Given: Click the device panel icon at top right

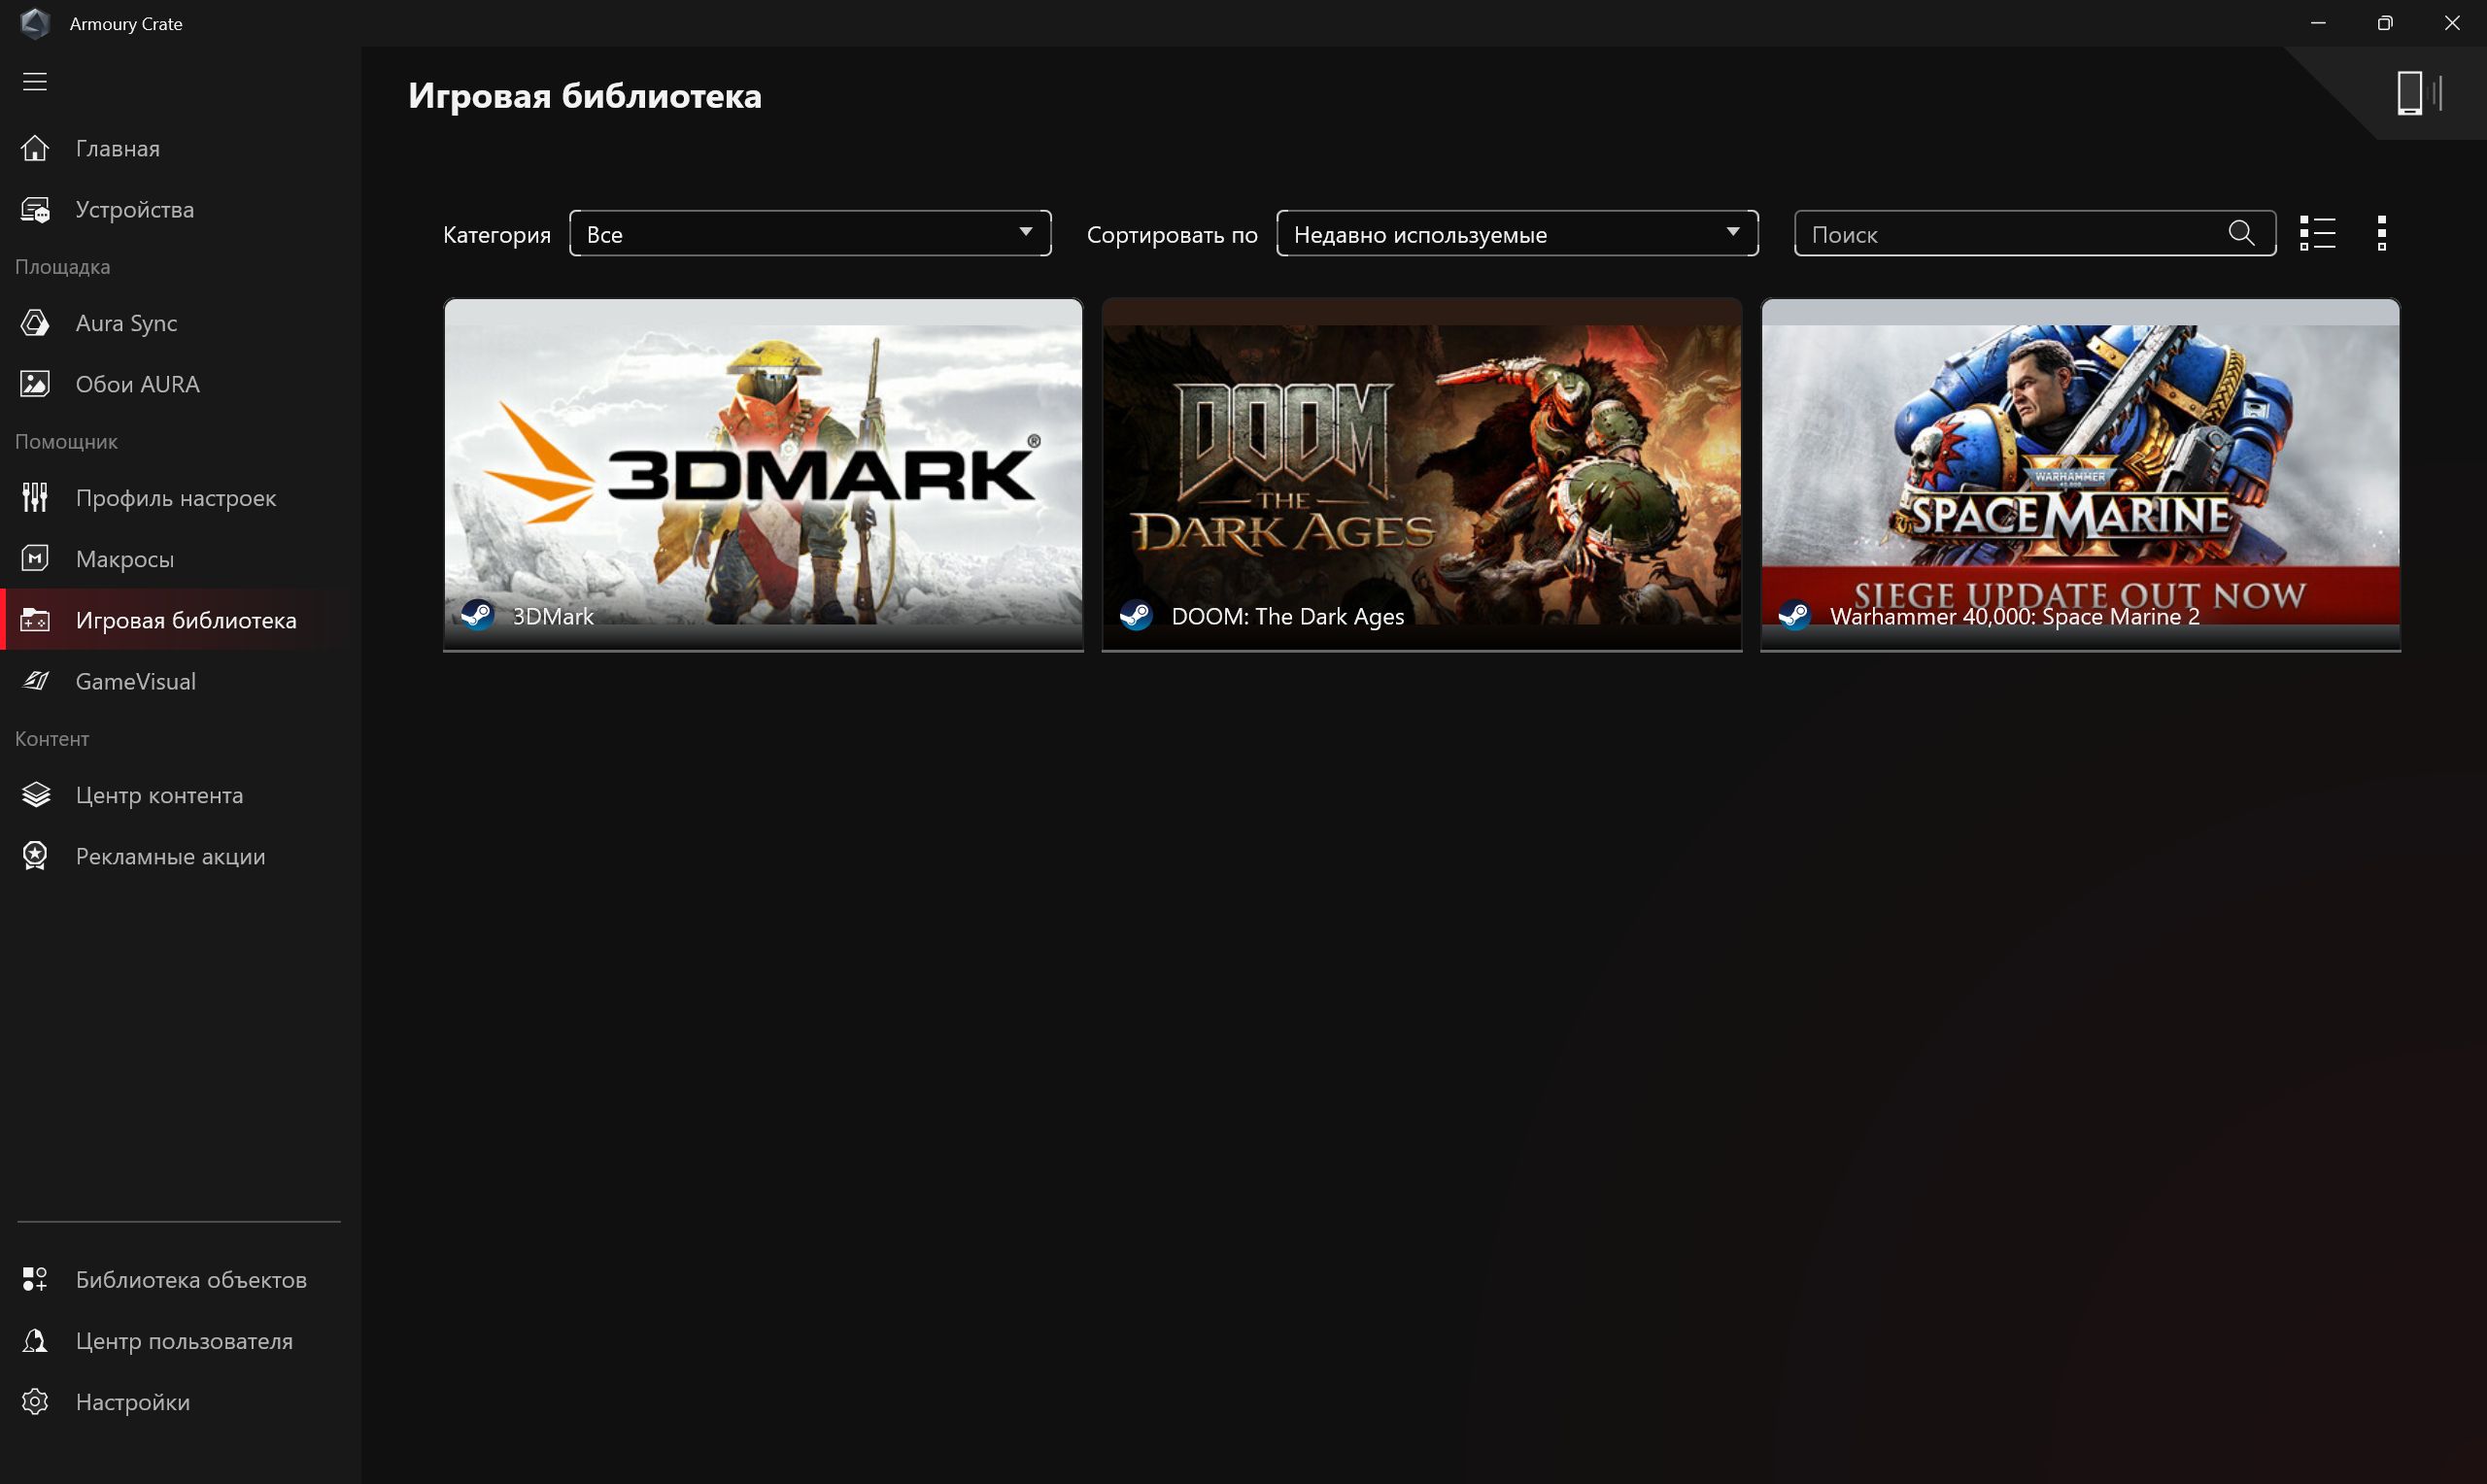Looking at the screenshot, I should tap(2418, 93).
